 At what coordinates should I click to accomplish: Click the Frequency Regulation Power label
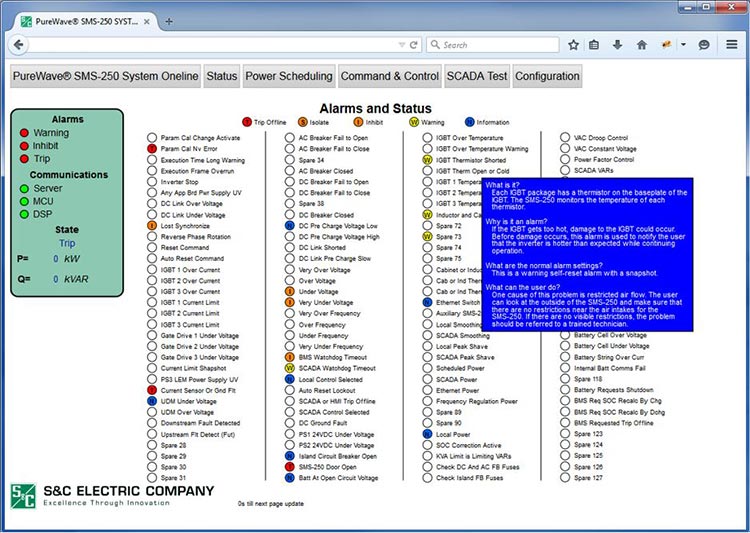tap(477, 401)
